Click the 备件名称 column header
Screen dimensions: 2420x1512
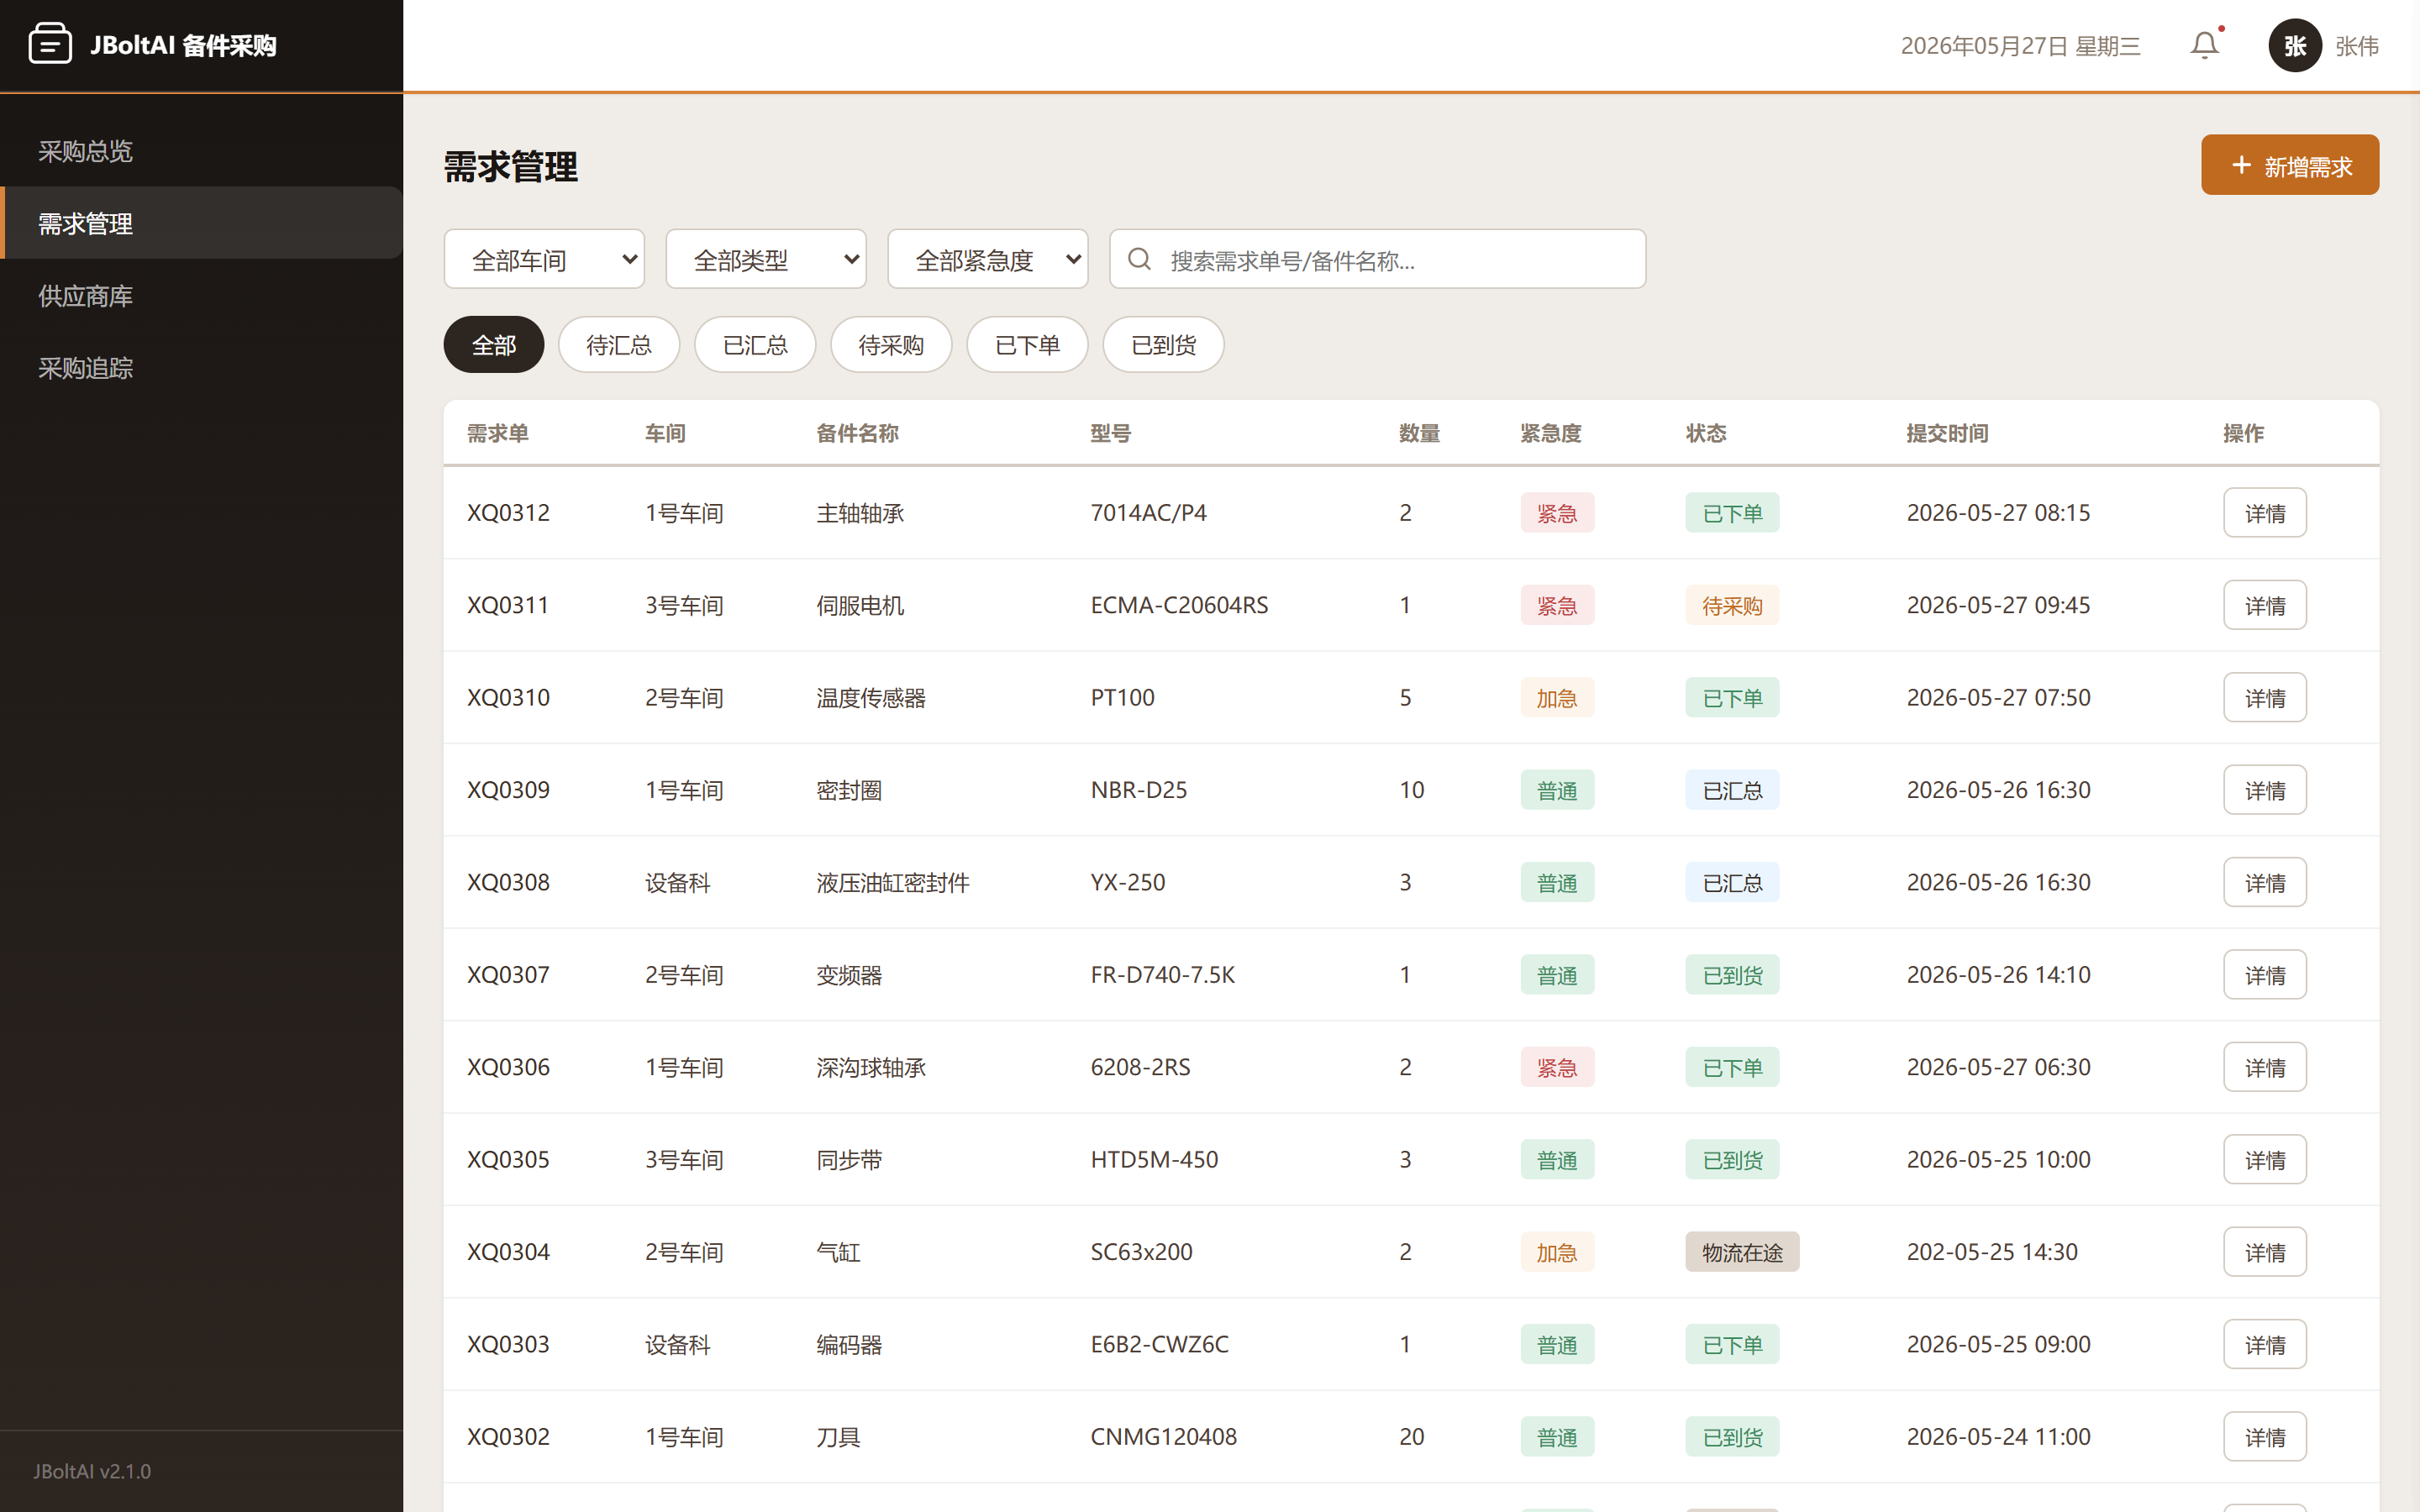(857, 433)
